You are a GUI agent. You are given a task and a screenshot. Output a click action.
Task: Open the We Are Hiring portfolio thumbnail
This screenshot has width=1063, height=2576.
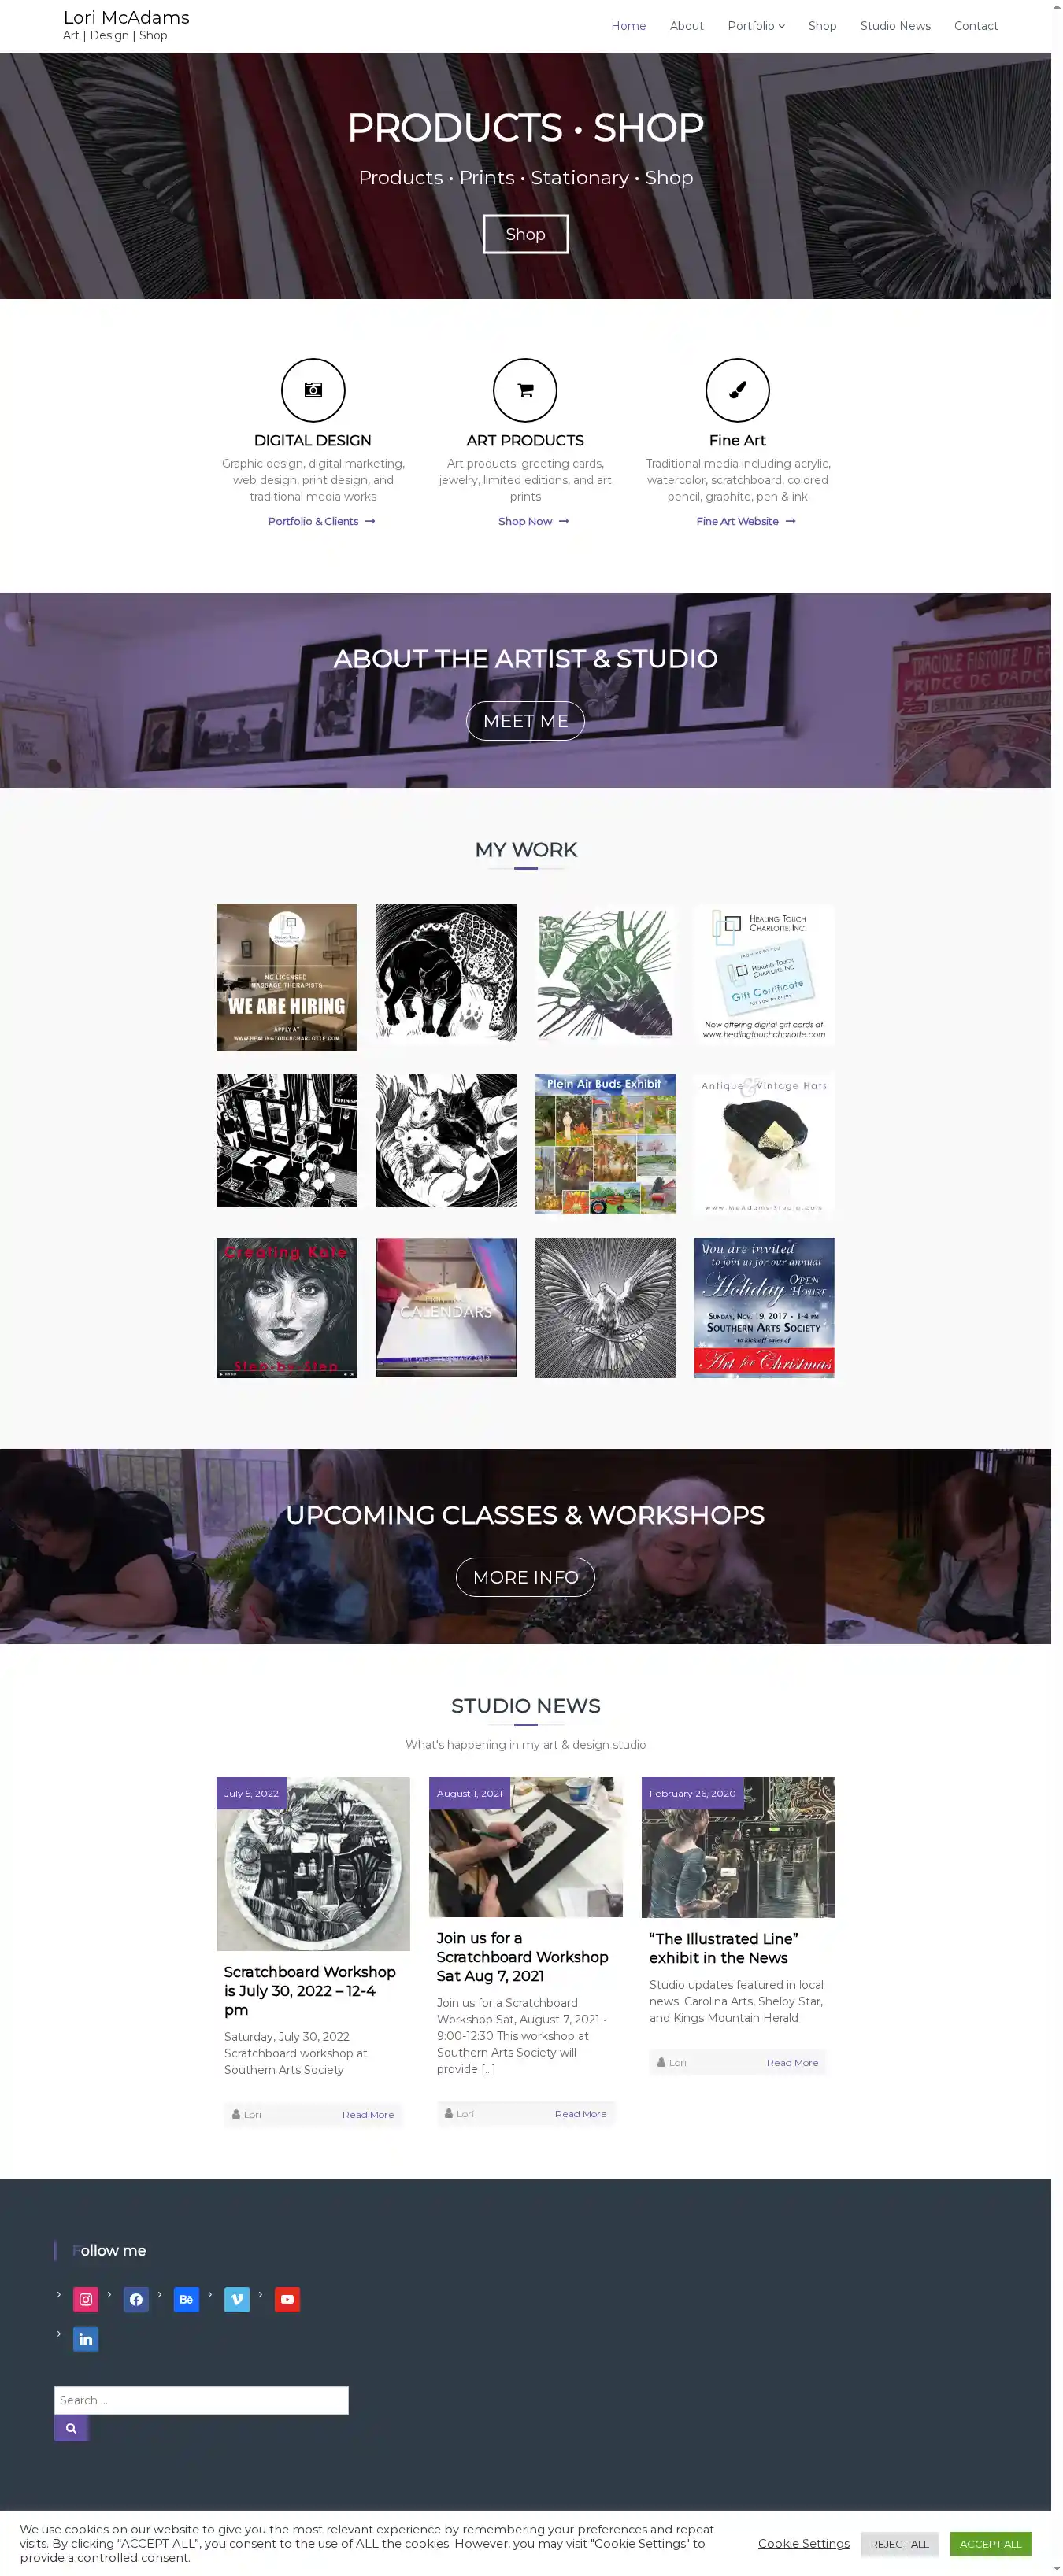click(286, 977)
